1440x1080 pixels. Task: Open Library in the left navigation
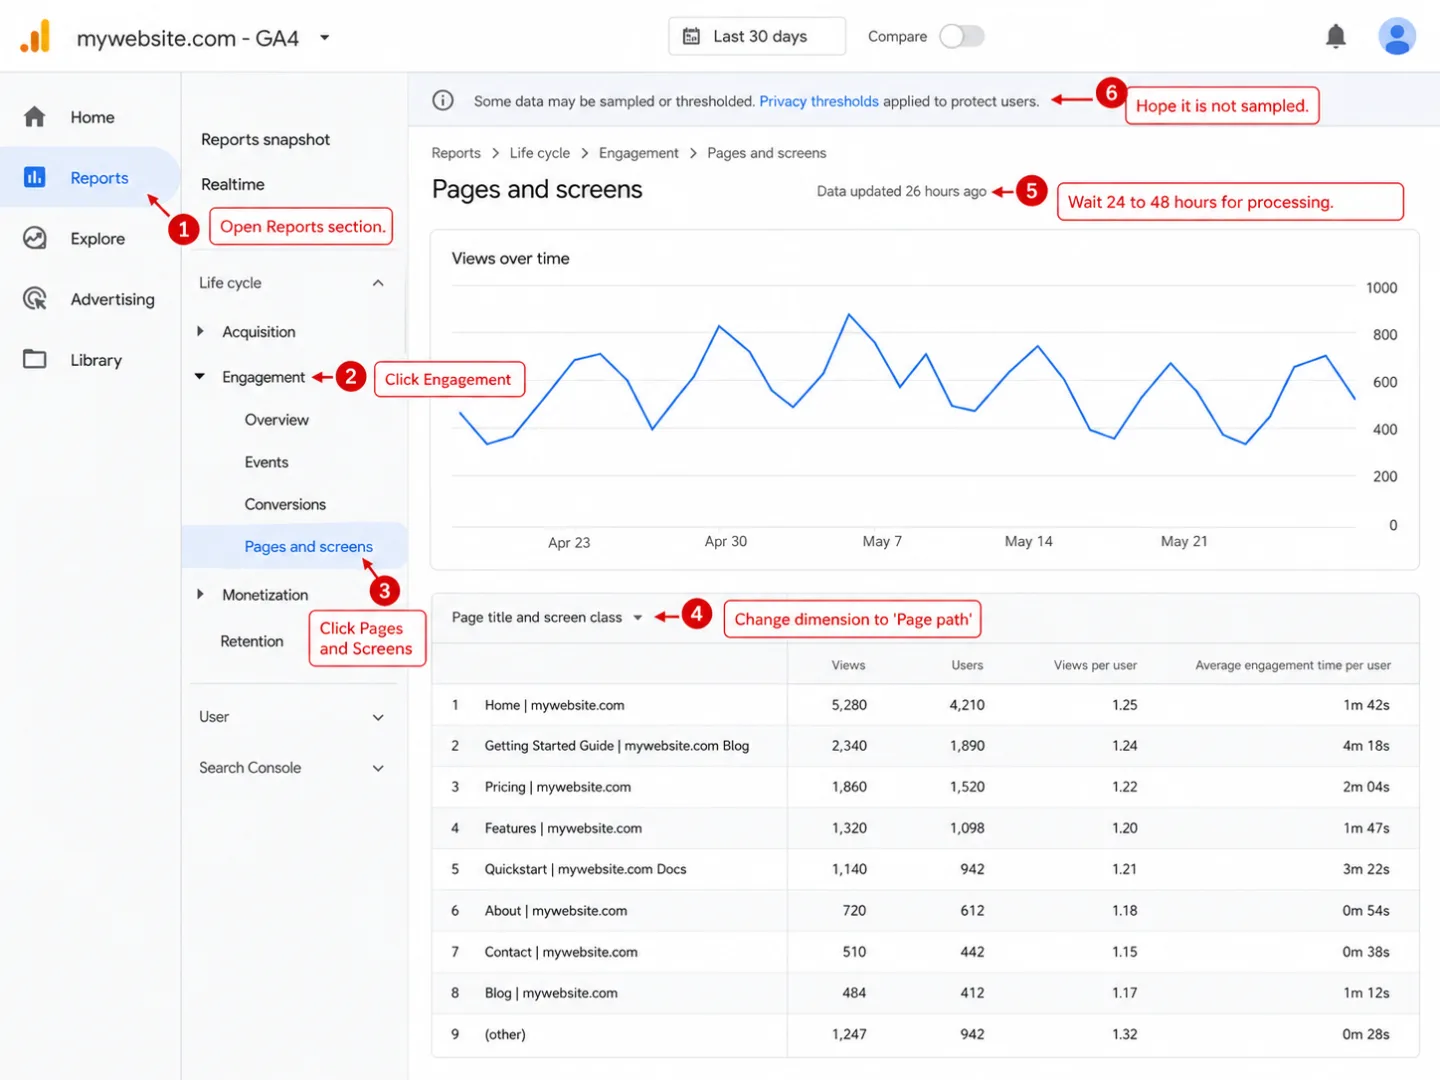pyautogui.click(x=90, y=359)
